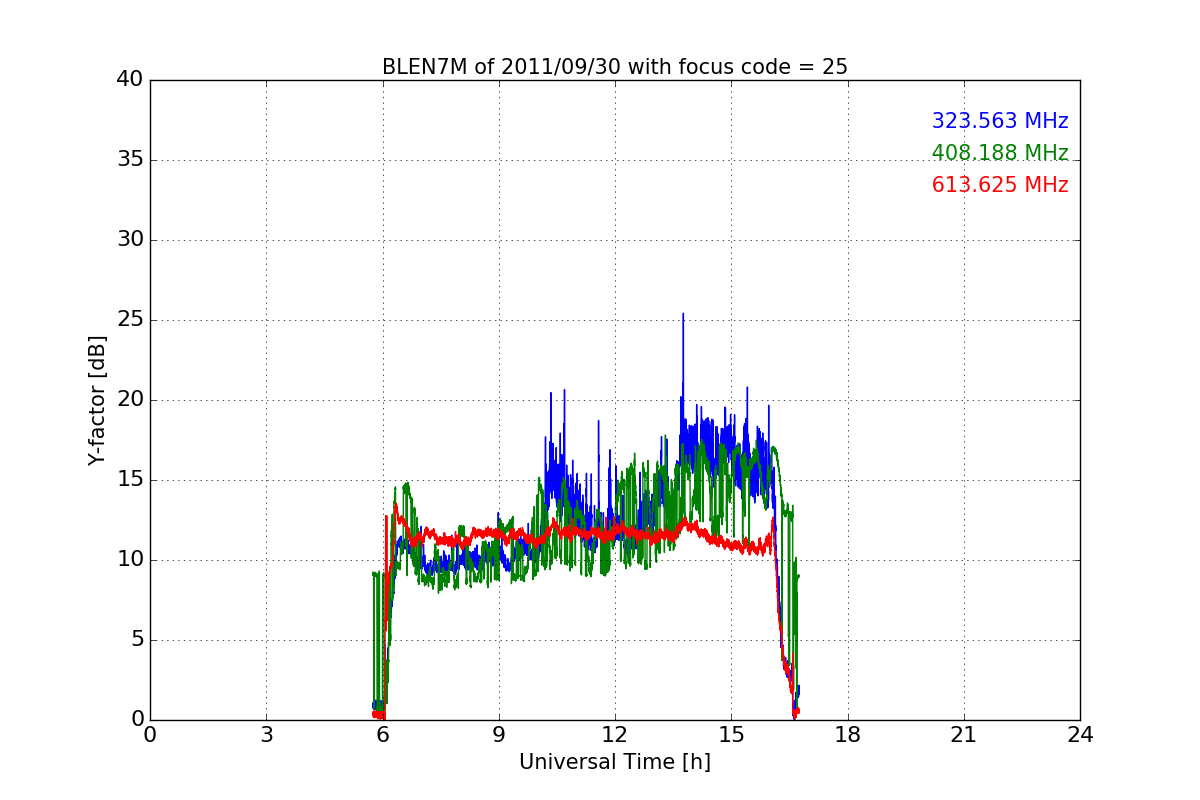Image resolution: width=1200 pixels, height=800 pixels.
Task: Click the x-axis tick label '12'
Action: click(615, 735)
